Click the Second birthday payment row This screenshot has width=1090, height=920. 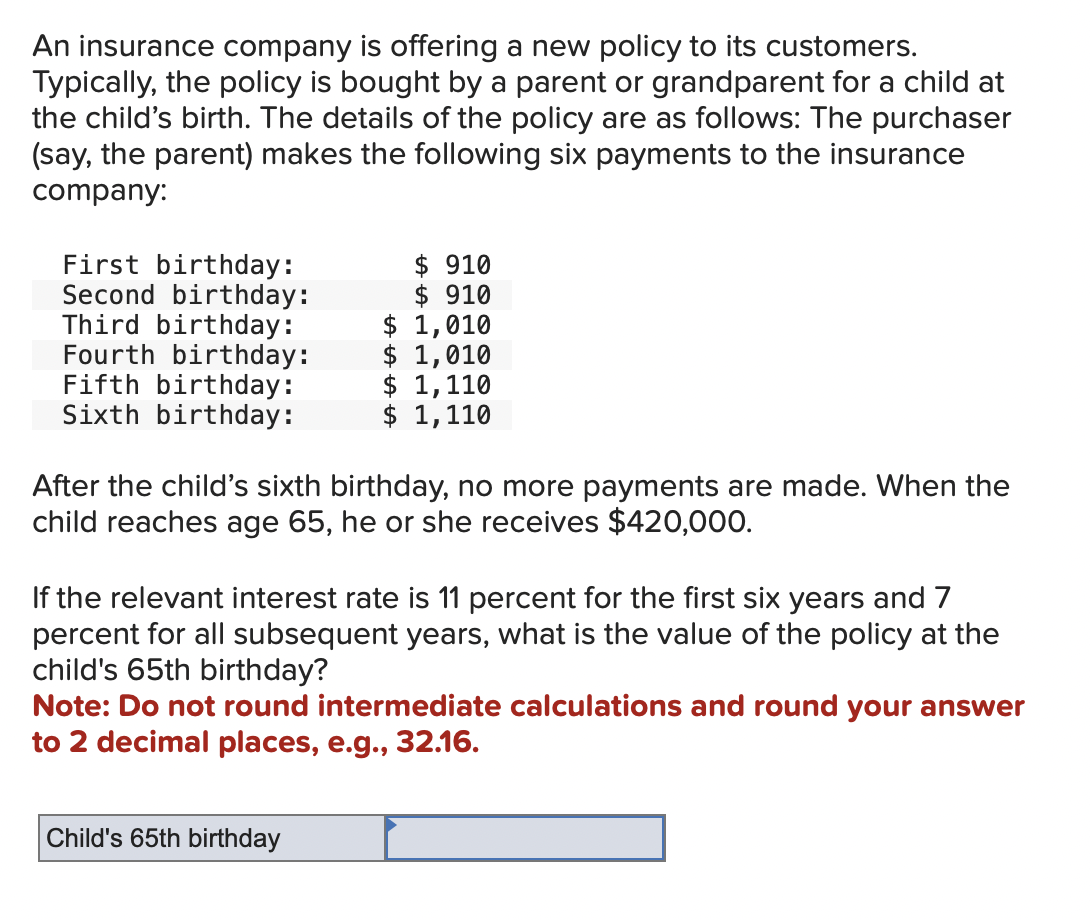[272, 295]
